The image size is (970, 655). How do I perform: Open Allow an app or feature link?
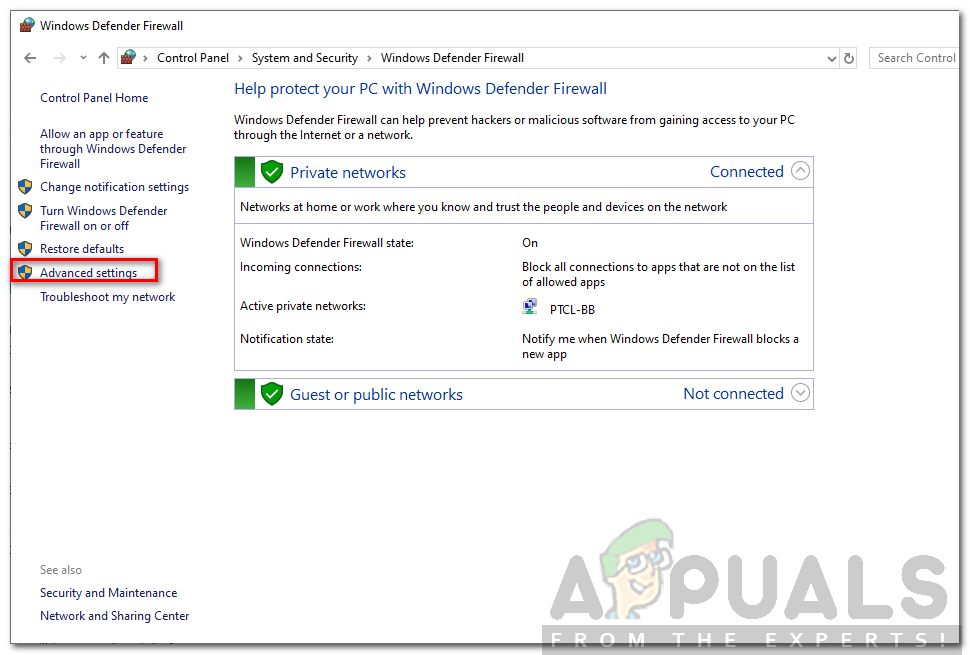coord(113,148)
